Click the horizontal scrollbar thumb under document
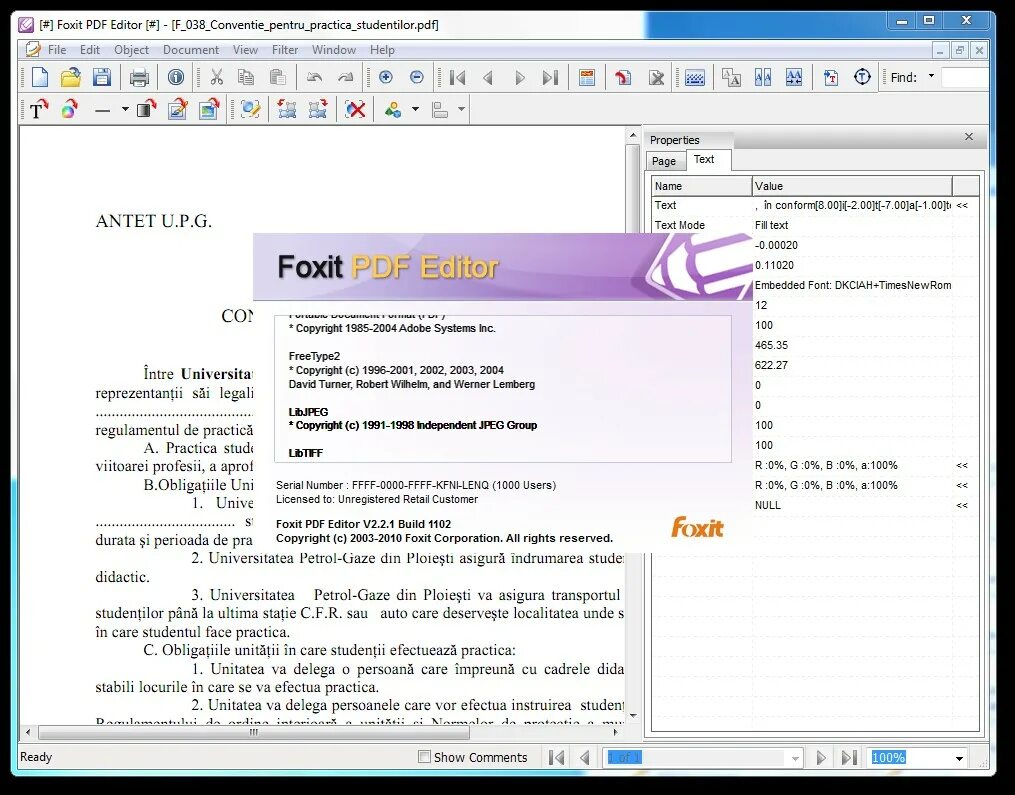 [x=254, y=732]
